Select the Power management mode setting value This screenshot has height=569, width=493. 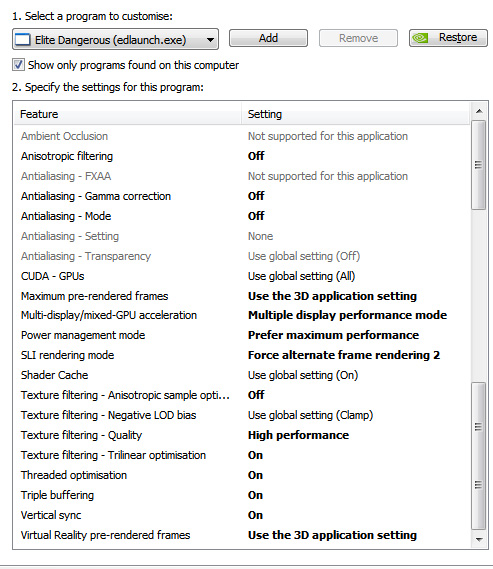coord(333,335)
